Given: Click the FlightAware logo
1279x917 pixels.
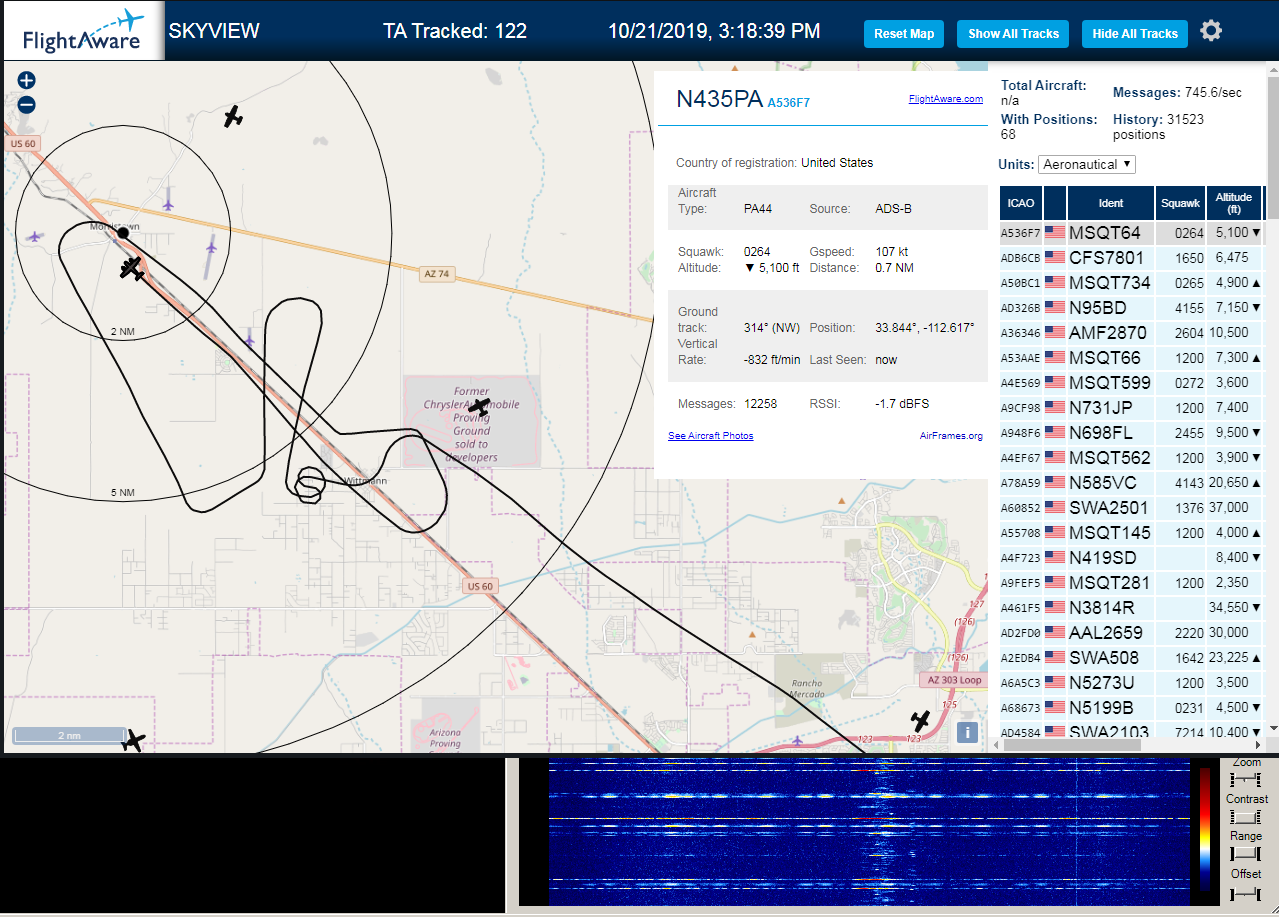Looking at the screenshot, I should pyautogui.click(x=82, y=31).
